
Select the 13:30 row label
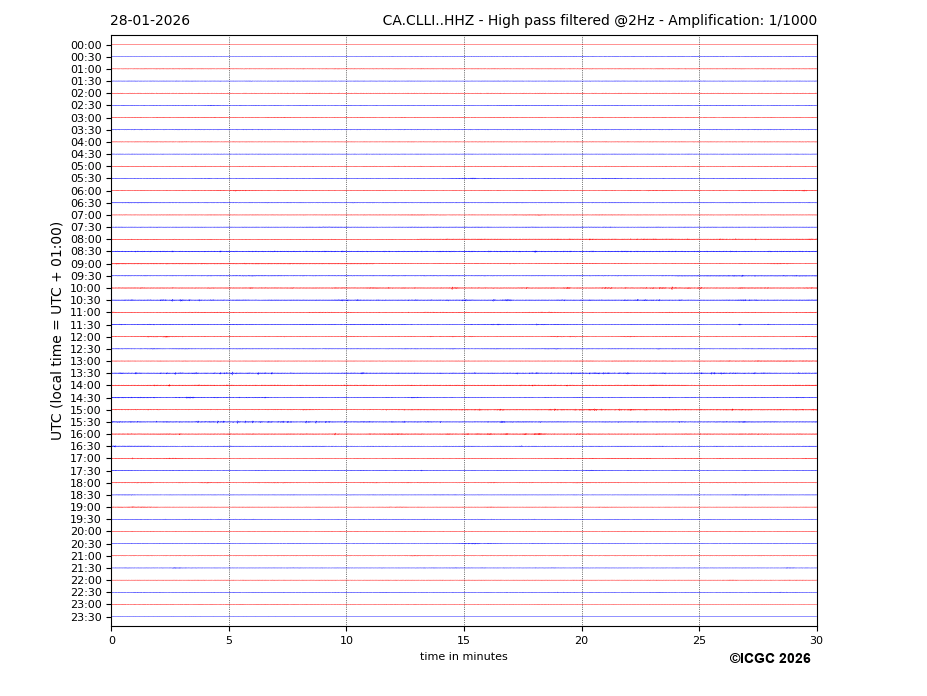tap(86, 374)
